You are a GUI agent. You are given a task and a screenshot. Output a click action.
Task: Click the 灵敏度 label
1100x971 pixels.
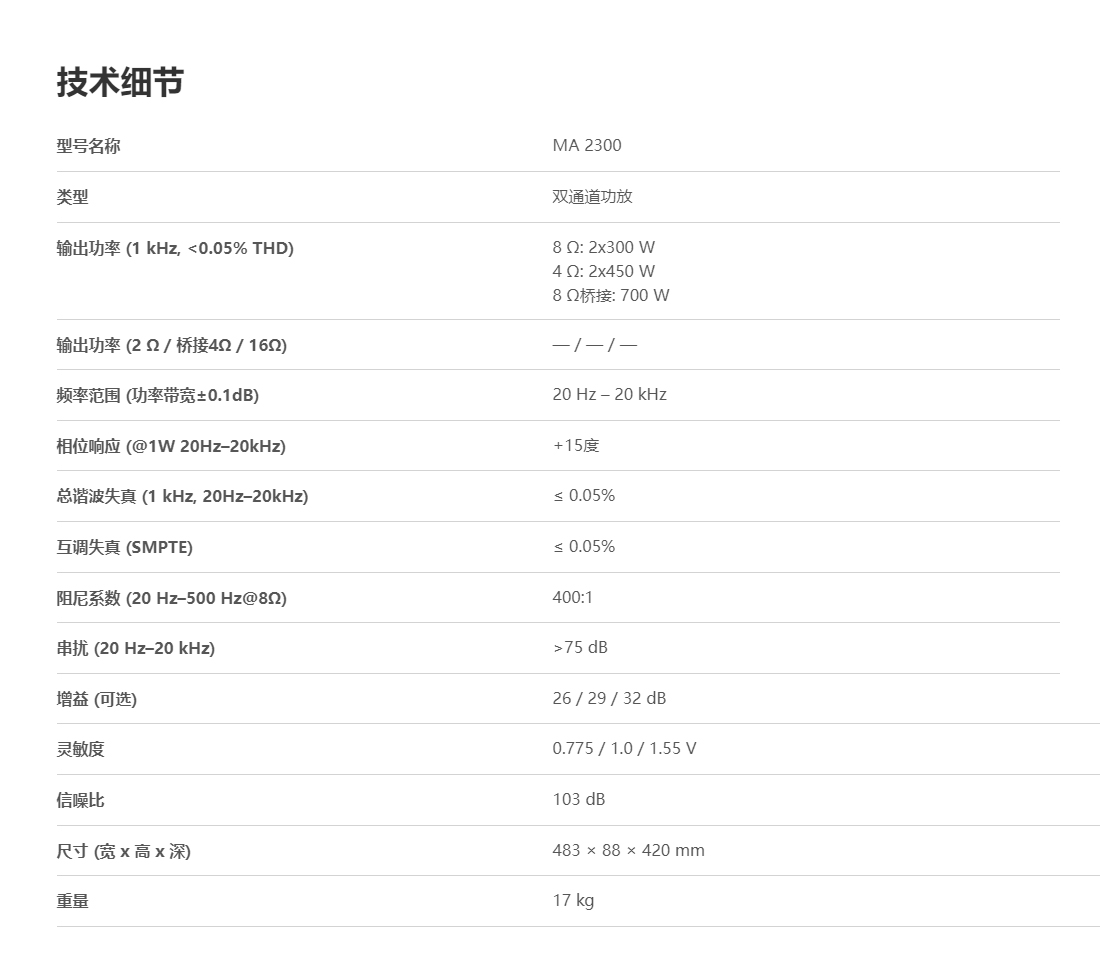(80, 749)
